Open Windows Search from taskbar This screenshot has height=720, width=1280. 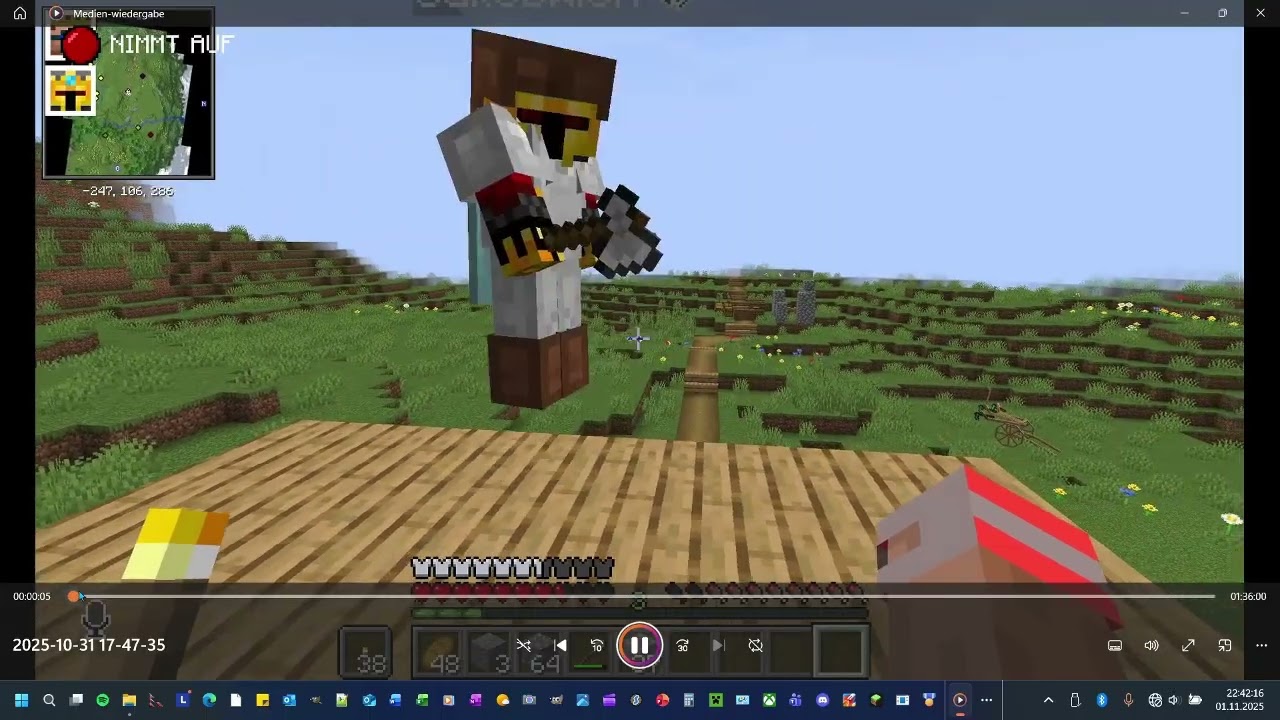point(49,700)
